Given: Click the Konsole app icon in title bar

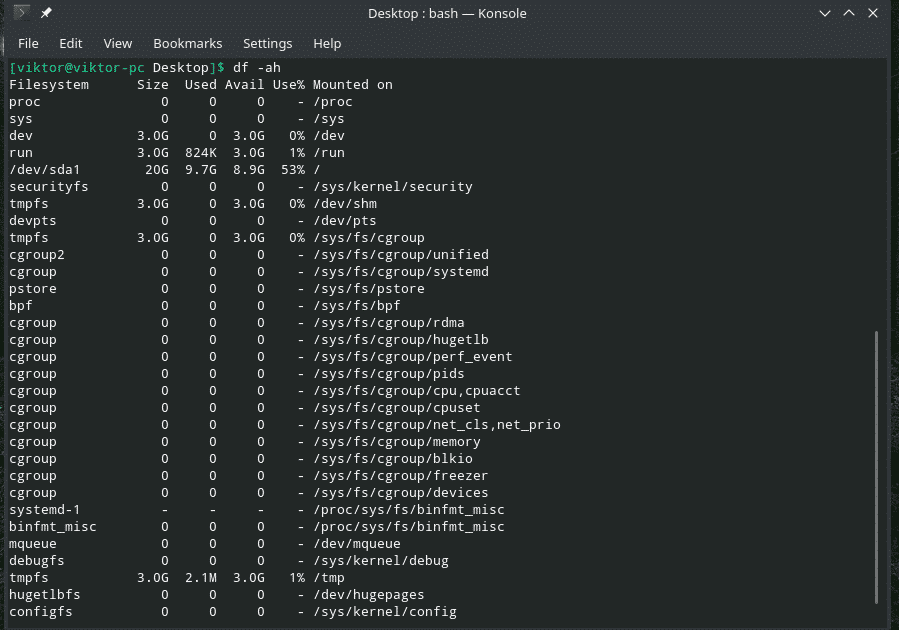Looking at the screenshot, I should coord(22,13).
